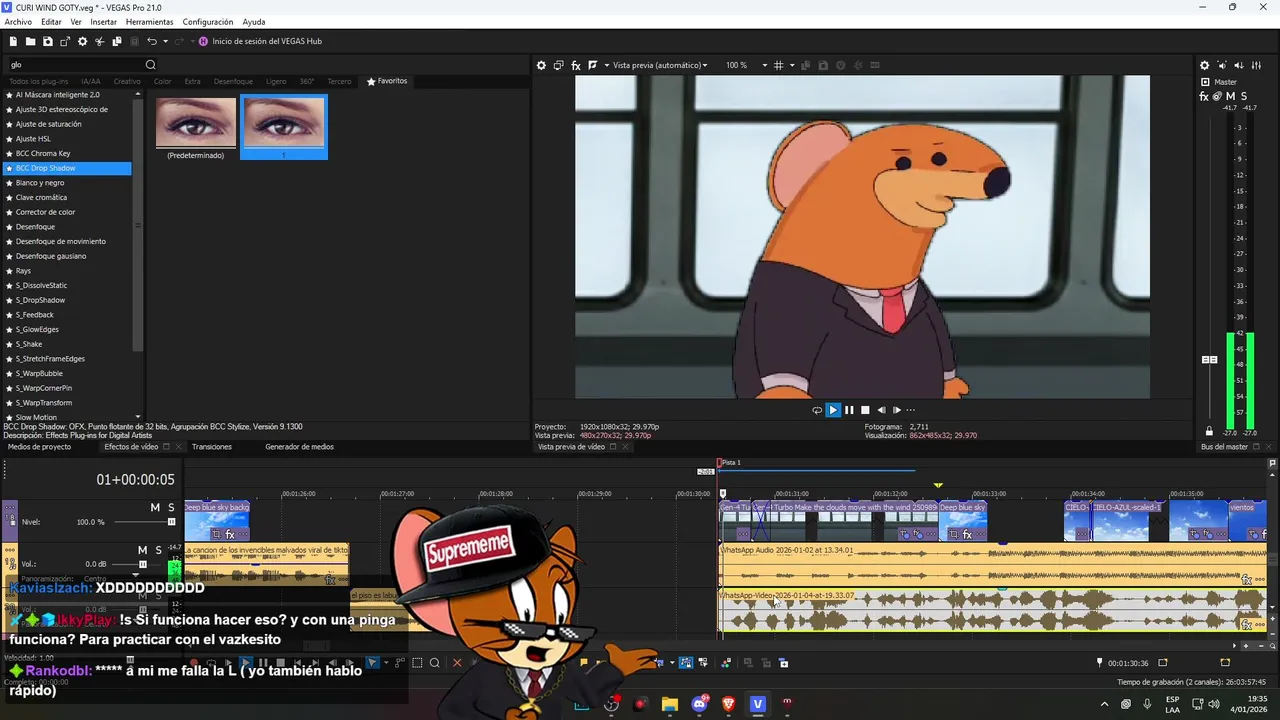Open Discord from the Windows taskbar

[699, 705]
